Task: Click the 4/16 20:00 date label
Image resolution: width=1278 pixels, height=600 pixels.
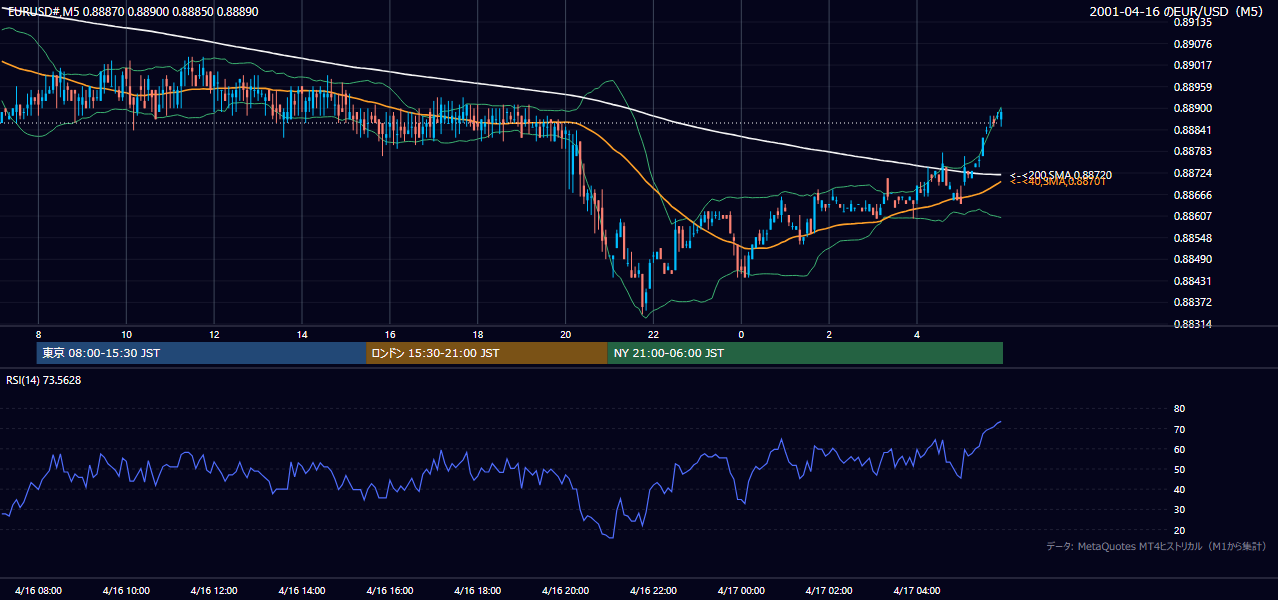Action: coord(566,590)
